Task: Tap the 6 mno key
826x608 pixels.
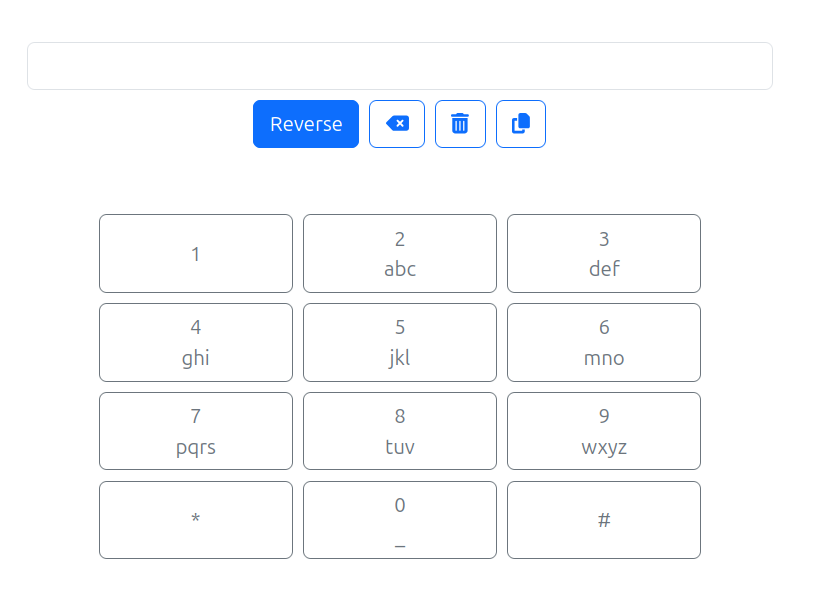Action: (x=604, y=342)
